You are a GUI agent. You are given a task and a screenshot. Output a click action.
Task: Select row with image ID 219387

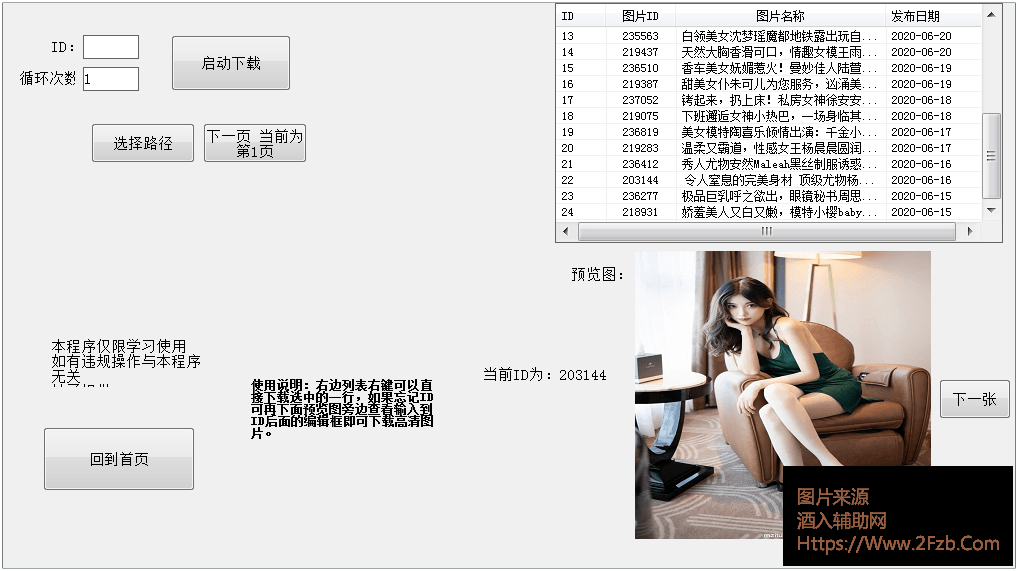769,84
